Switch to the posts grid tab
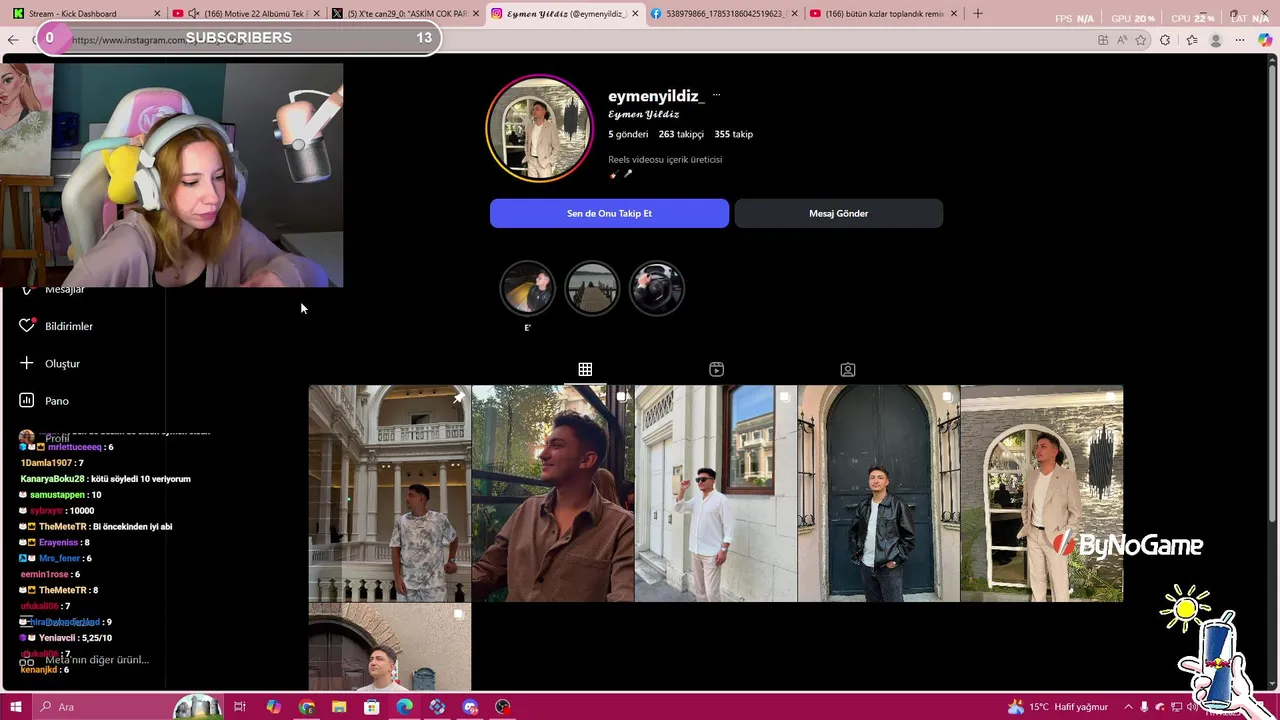 tap(585, 369)
